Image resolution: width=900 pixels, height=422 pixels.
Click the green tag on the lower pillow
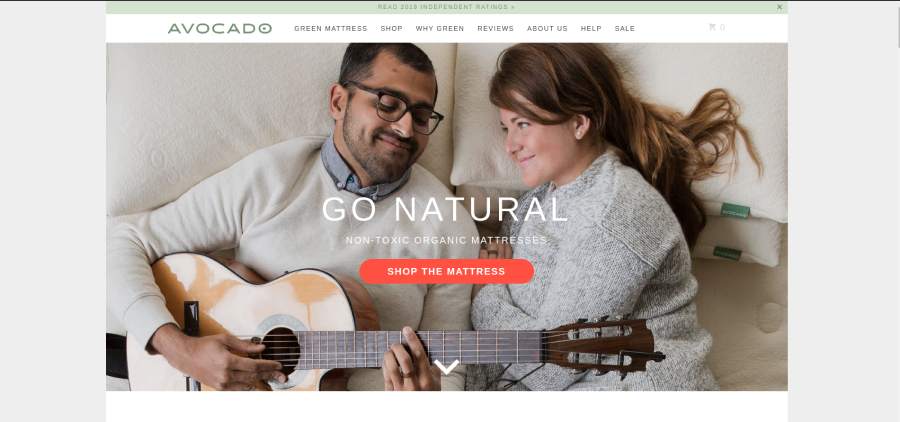coord(727,253)
